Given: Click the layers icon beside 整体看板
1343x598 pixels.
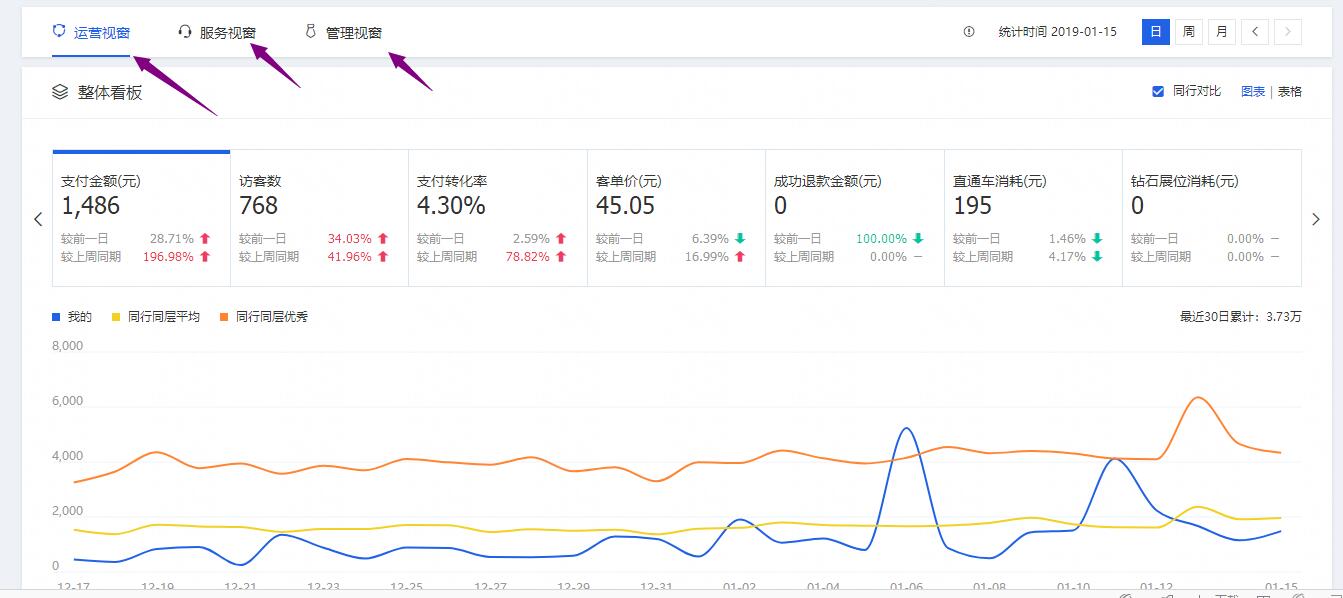Looking at the screenshot, I should coord(60,92).
